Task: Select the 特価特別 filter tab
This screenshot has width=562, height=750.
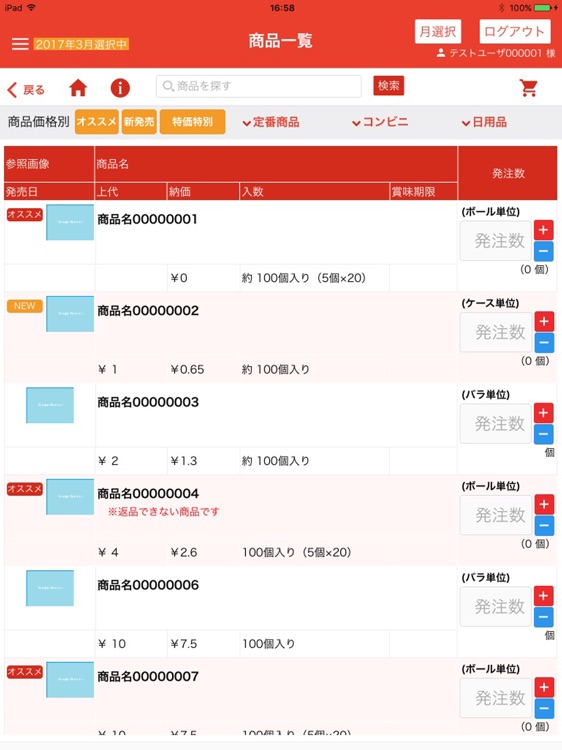Action: point(192,121)
